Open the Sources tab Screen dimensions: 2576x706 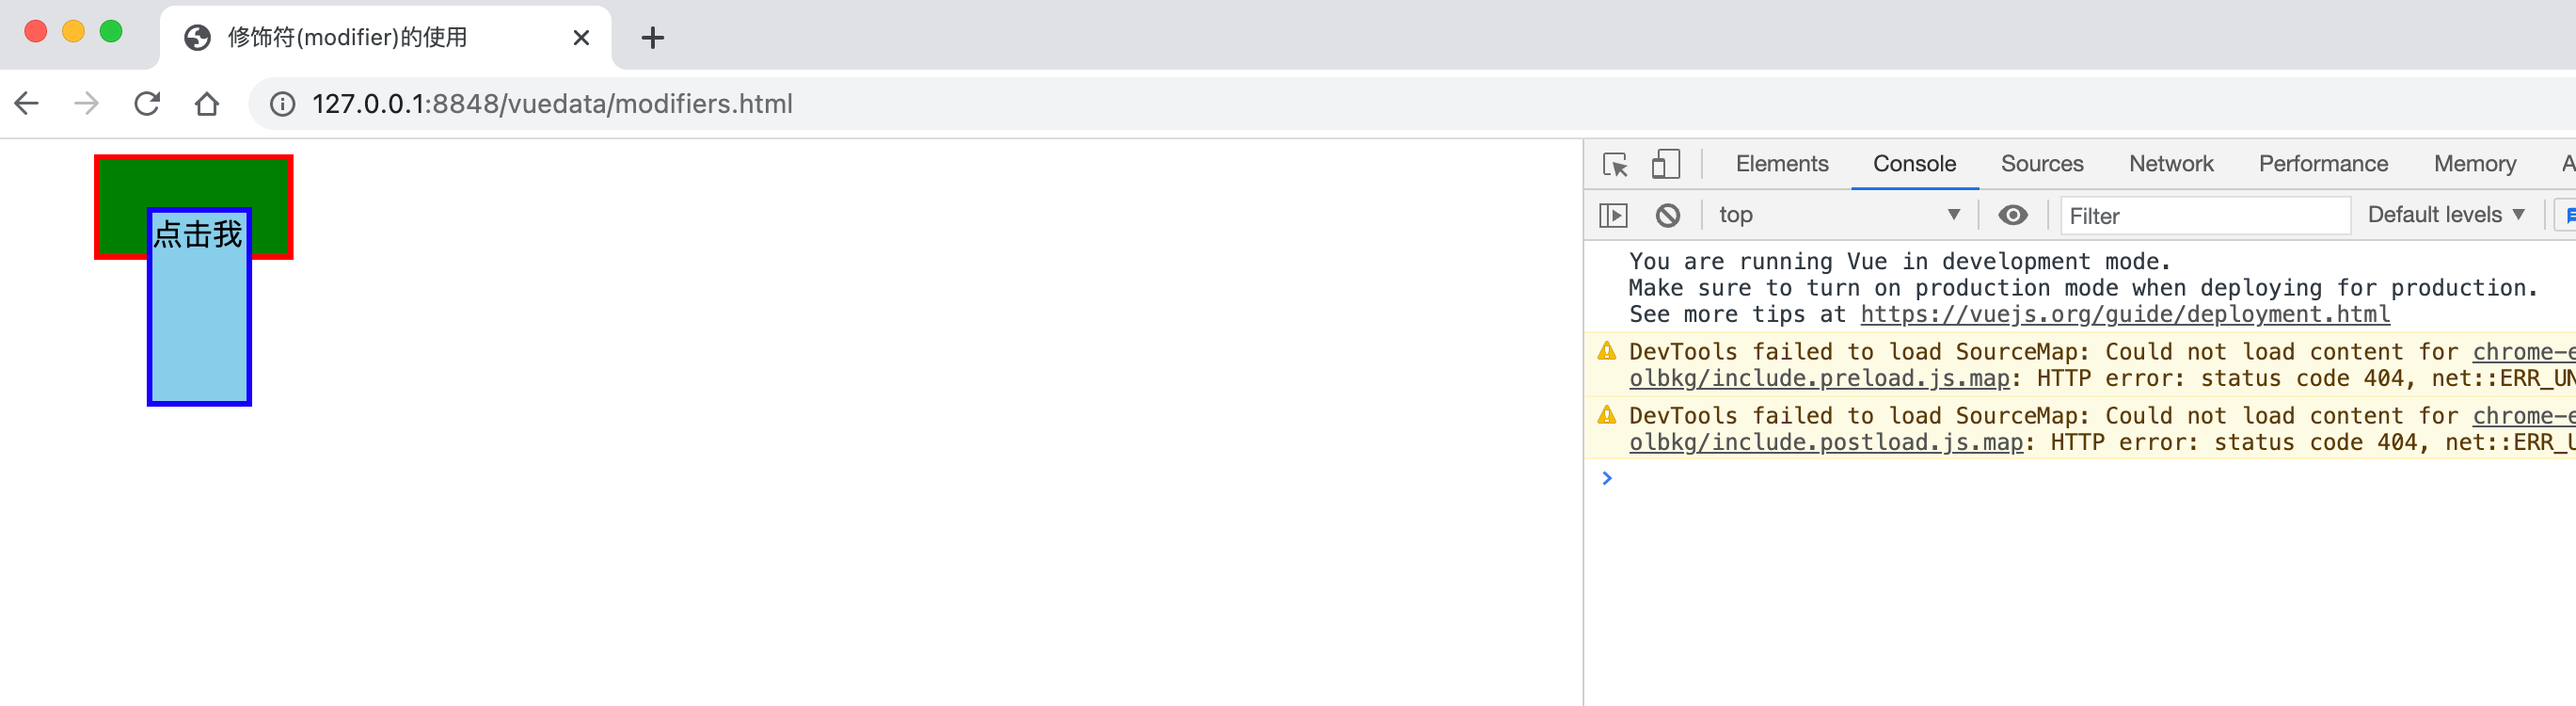pos(2041,164)
